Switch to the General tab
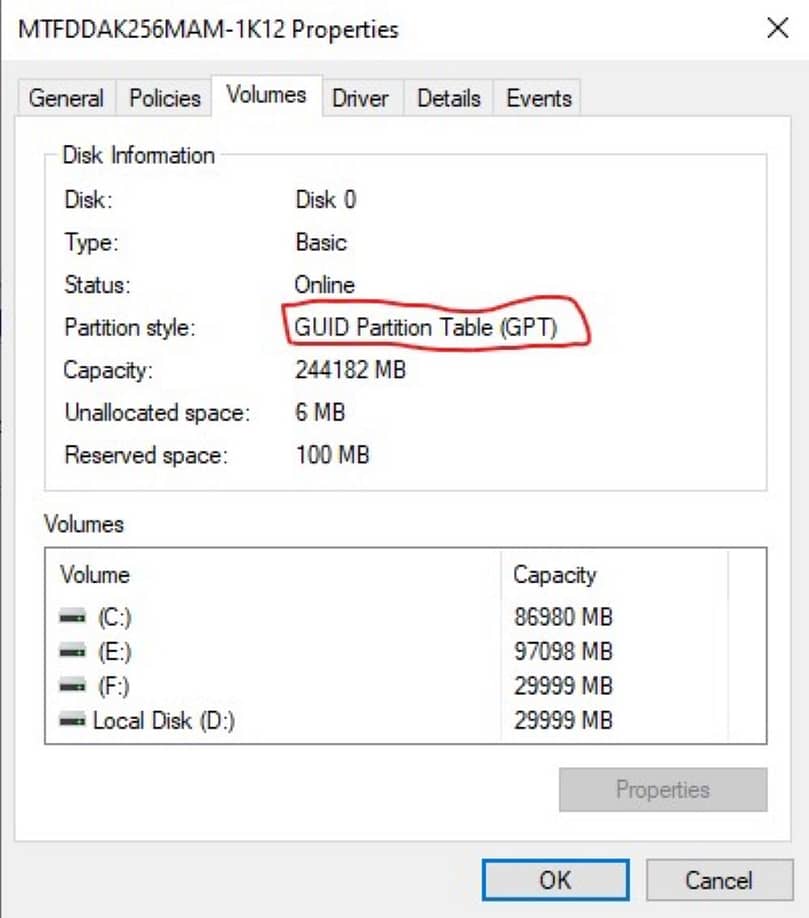The image size is (809, 918). 66,97
